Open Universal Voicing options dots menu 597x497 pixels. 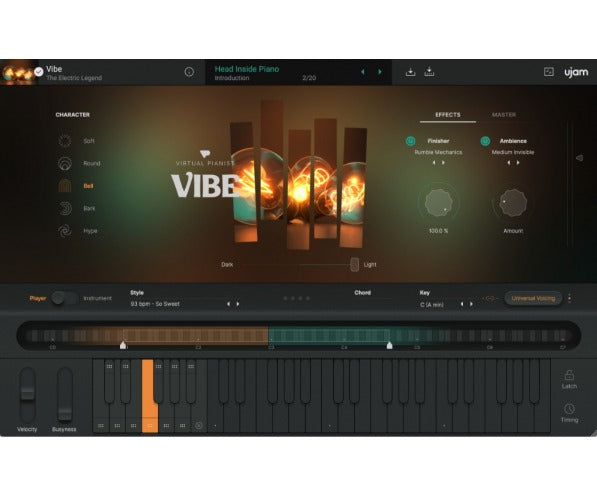(x=569, y=298)
